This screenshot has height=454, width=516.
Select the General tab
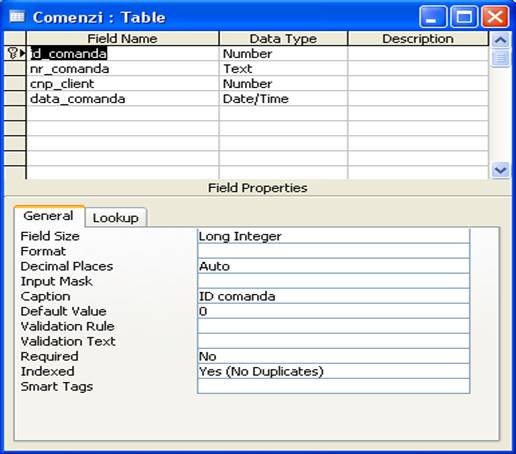(48, 216)
